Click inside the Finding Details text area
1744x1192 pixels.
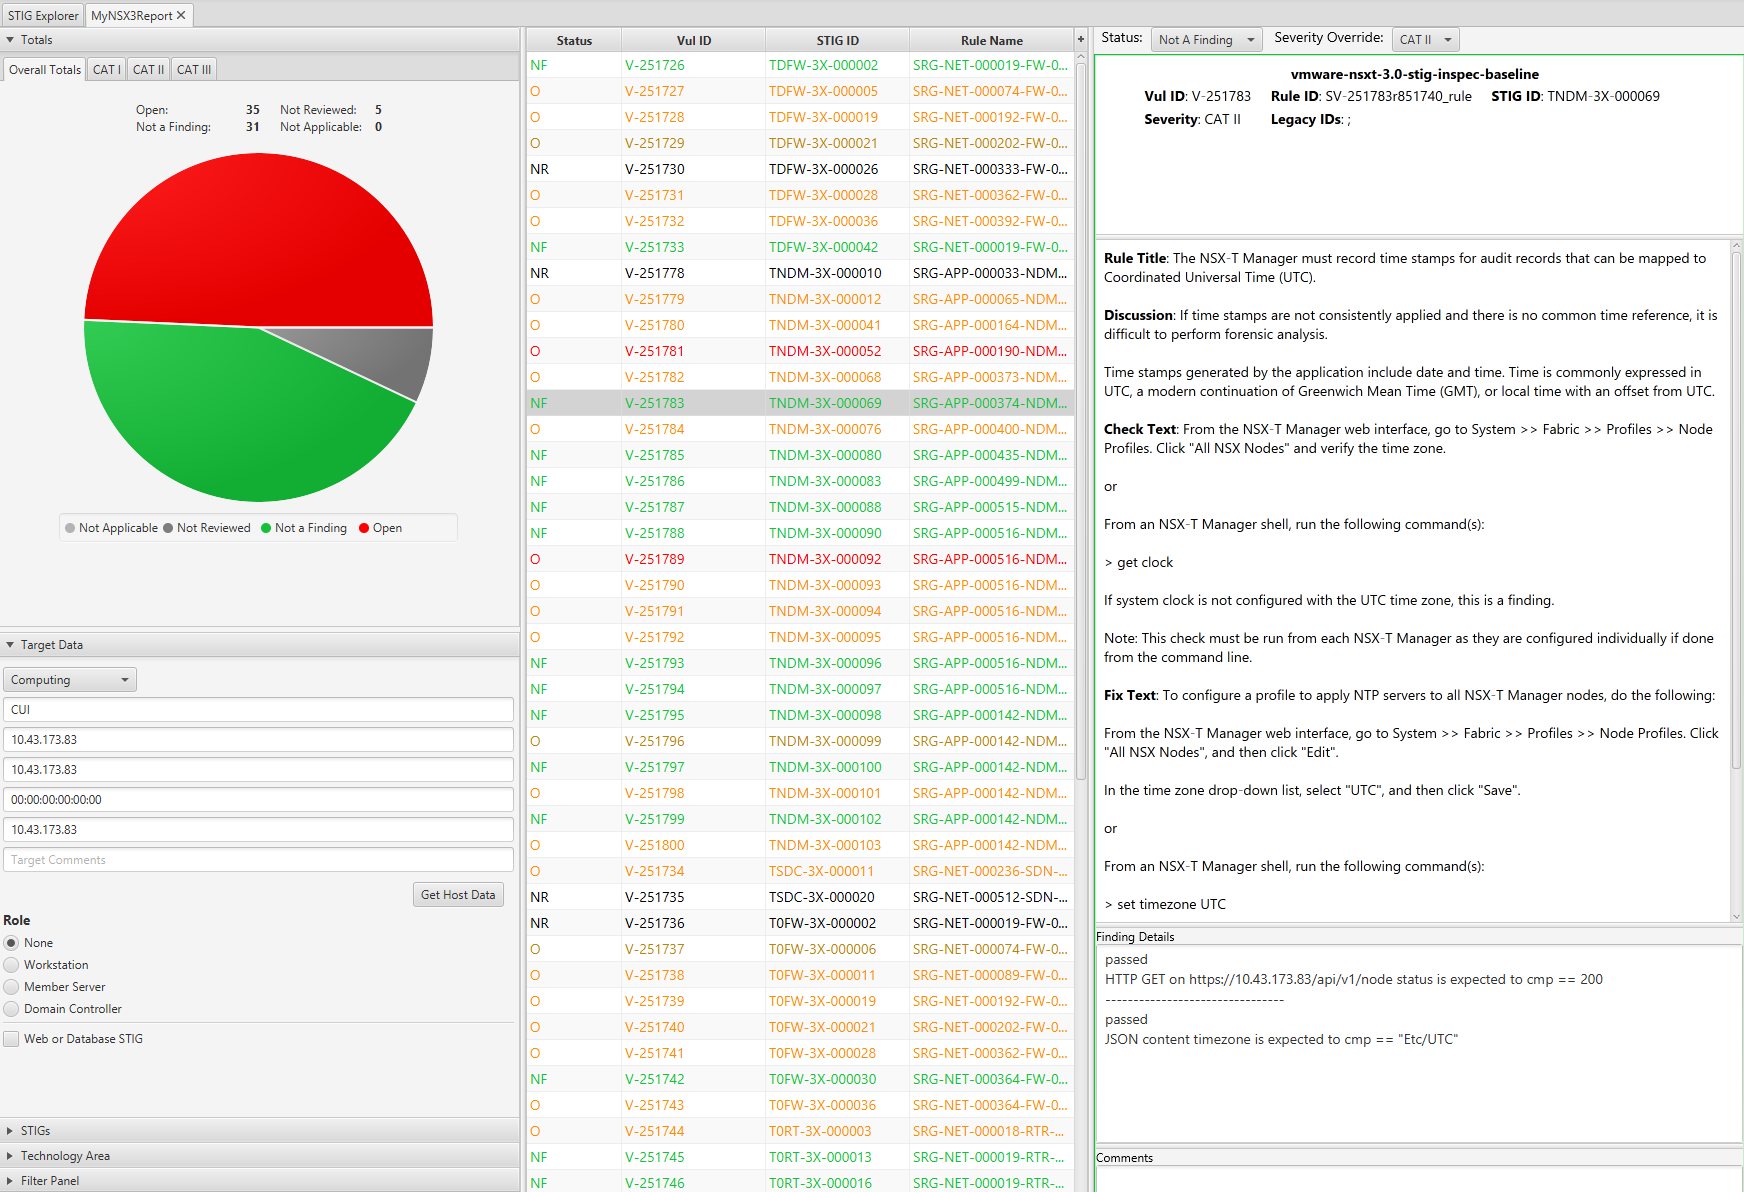[x=1419, y=1043]
